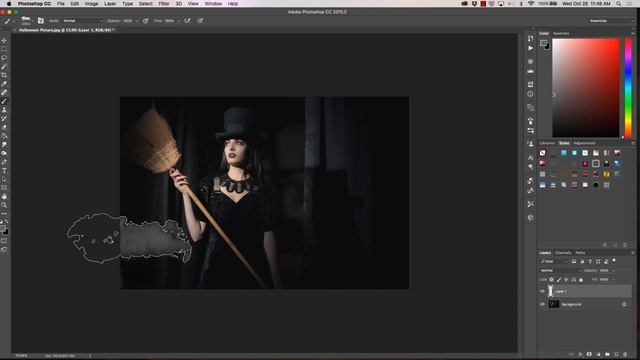Viewport: 640px width, 360px height.
Task: Toggle type layer filter
Action: [590, 261]
